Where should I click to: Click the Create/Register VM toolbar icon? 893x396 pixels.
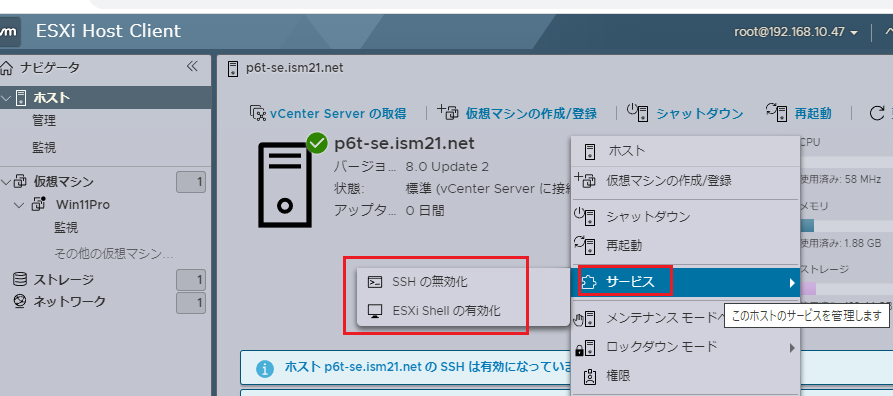point(448,112)
